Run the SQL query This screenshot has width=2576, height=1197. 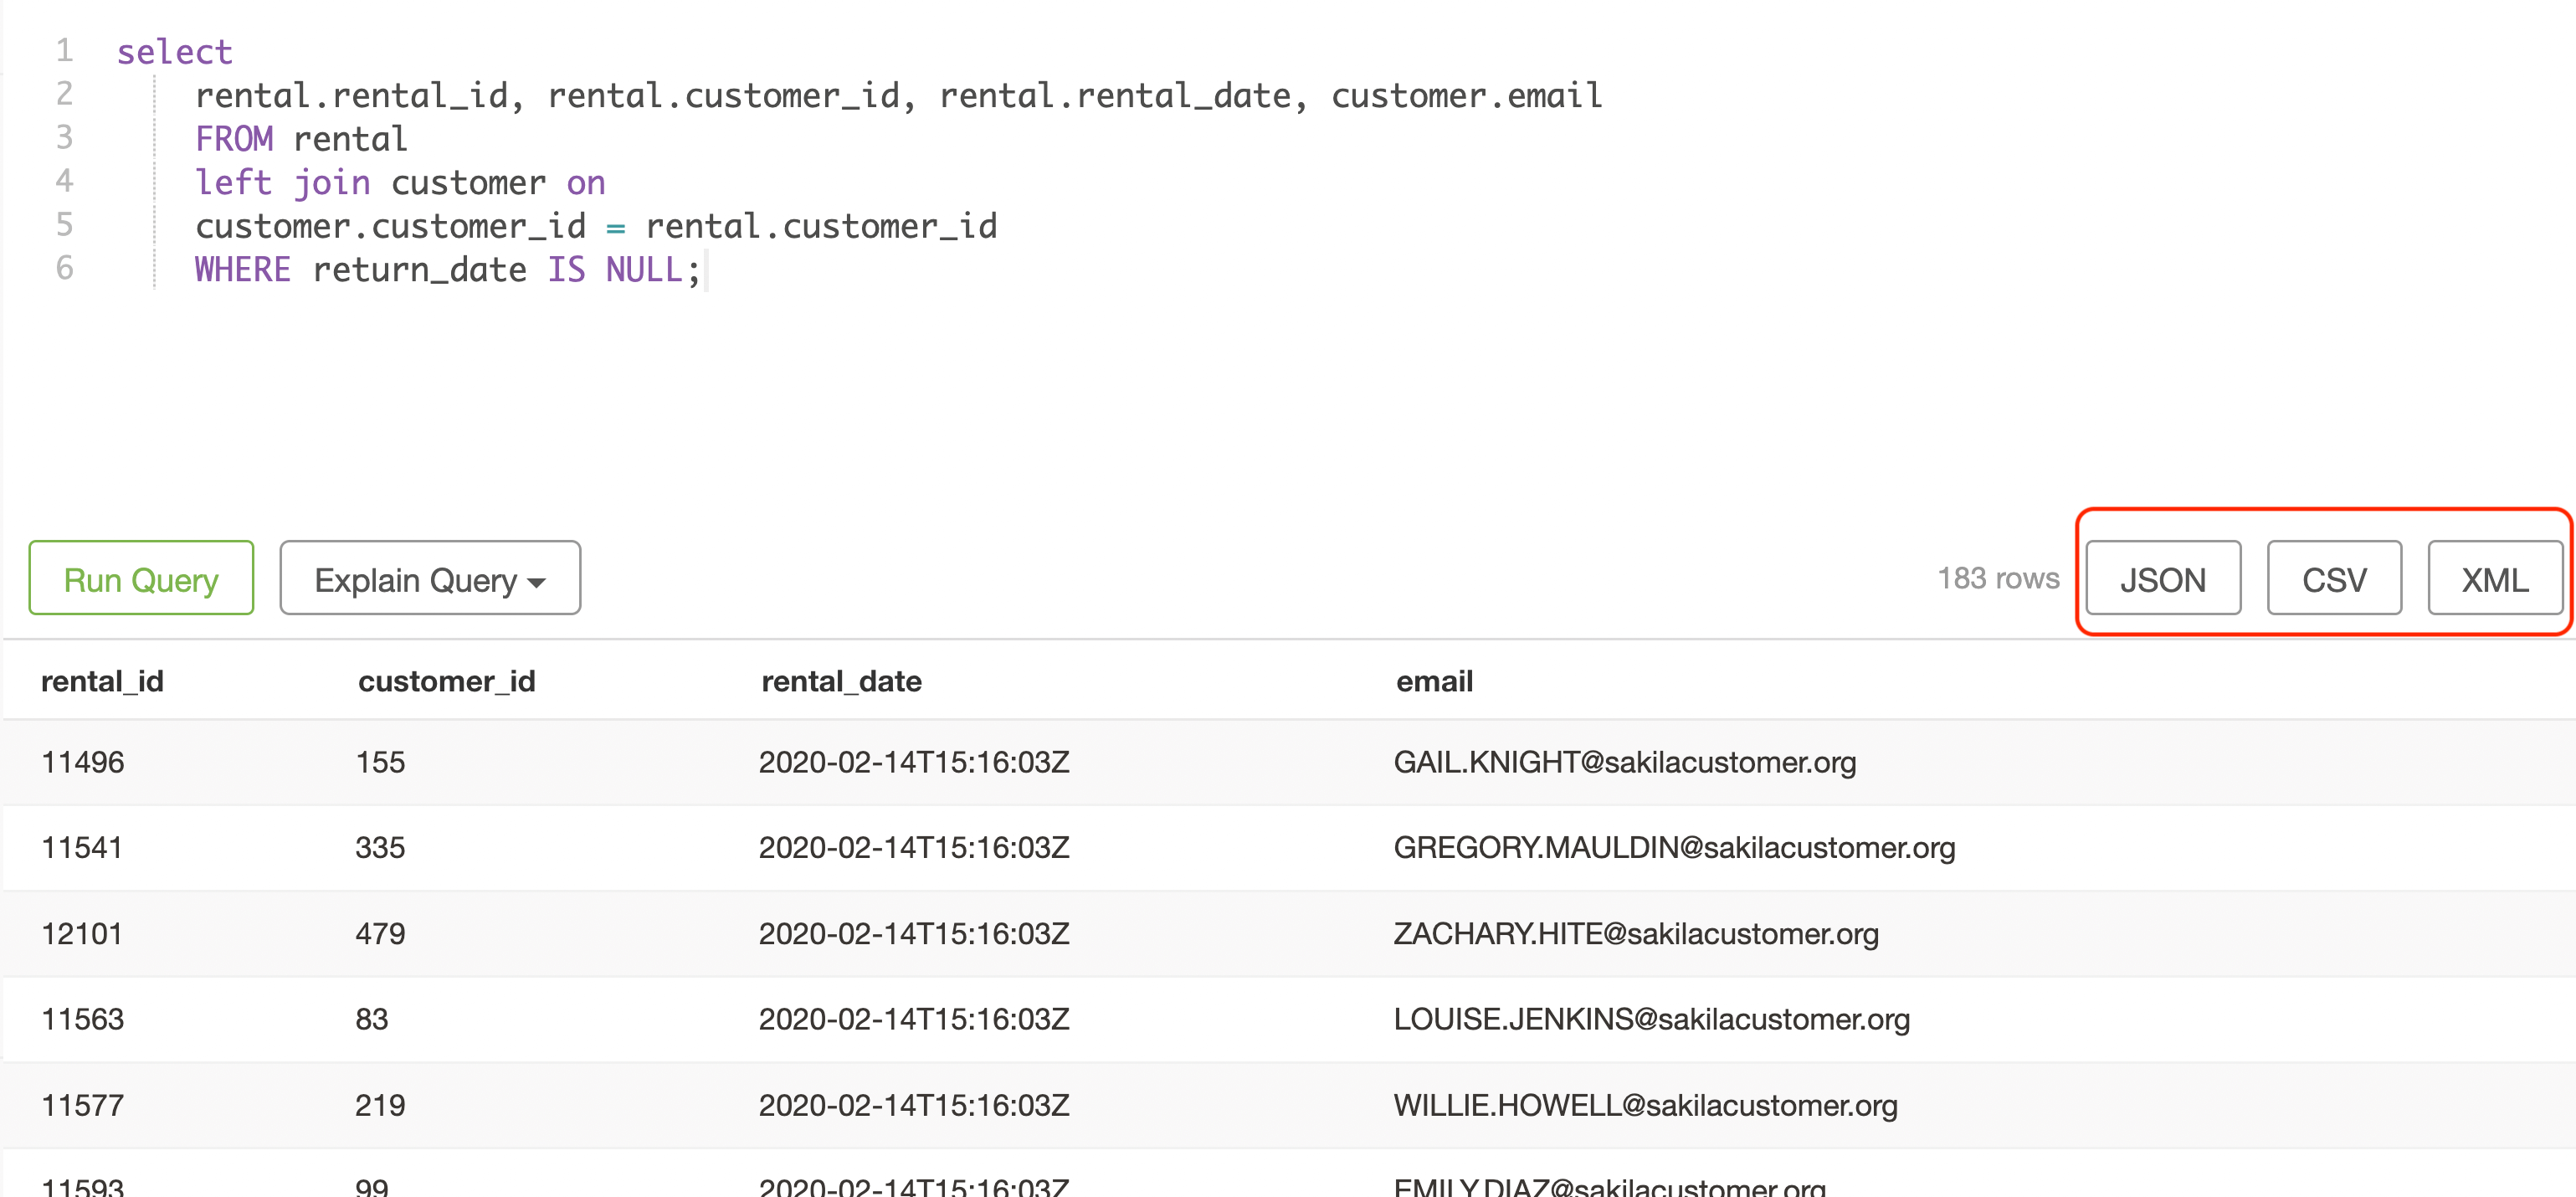point(140,578)
